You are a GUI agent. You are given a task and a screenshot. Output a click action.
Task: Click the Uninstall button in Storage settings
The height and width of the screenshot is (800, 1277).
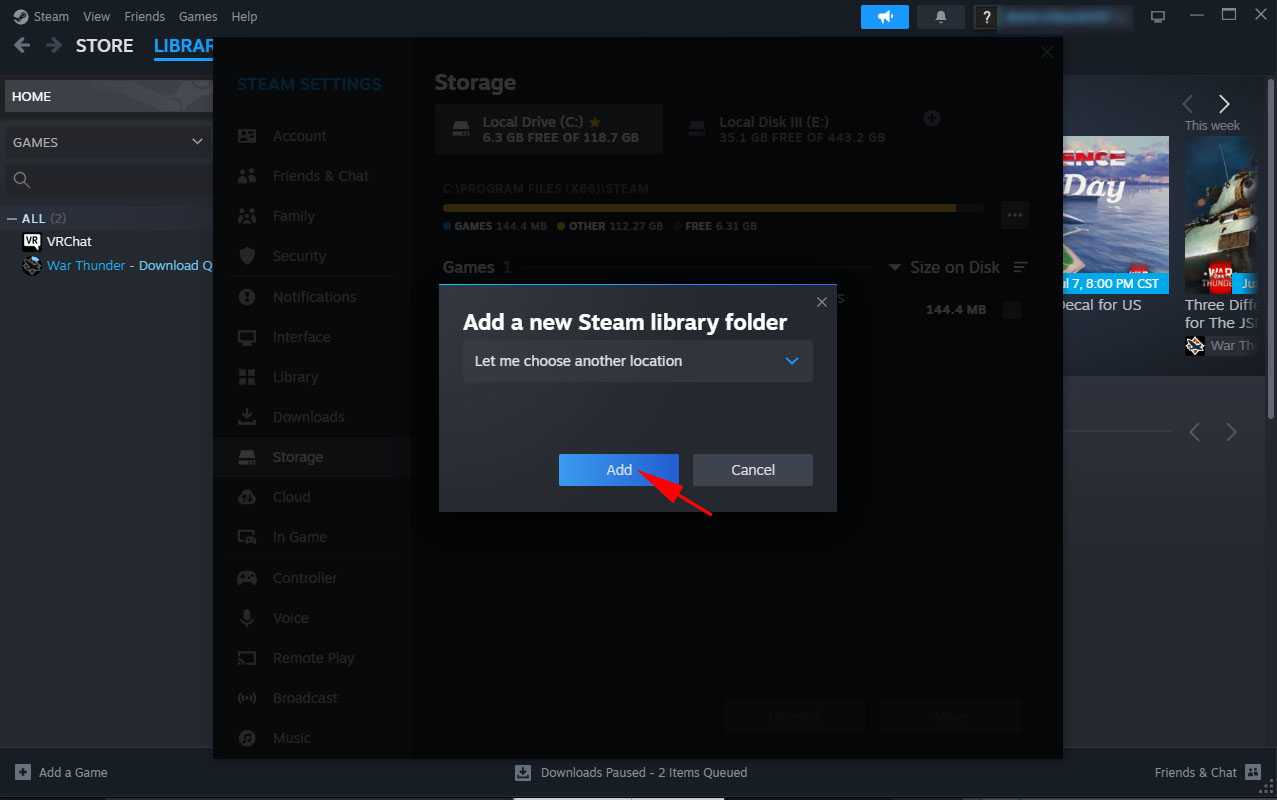[795, 717]
